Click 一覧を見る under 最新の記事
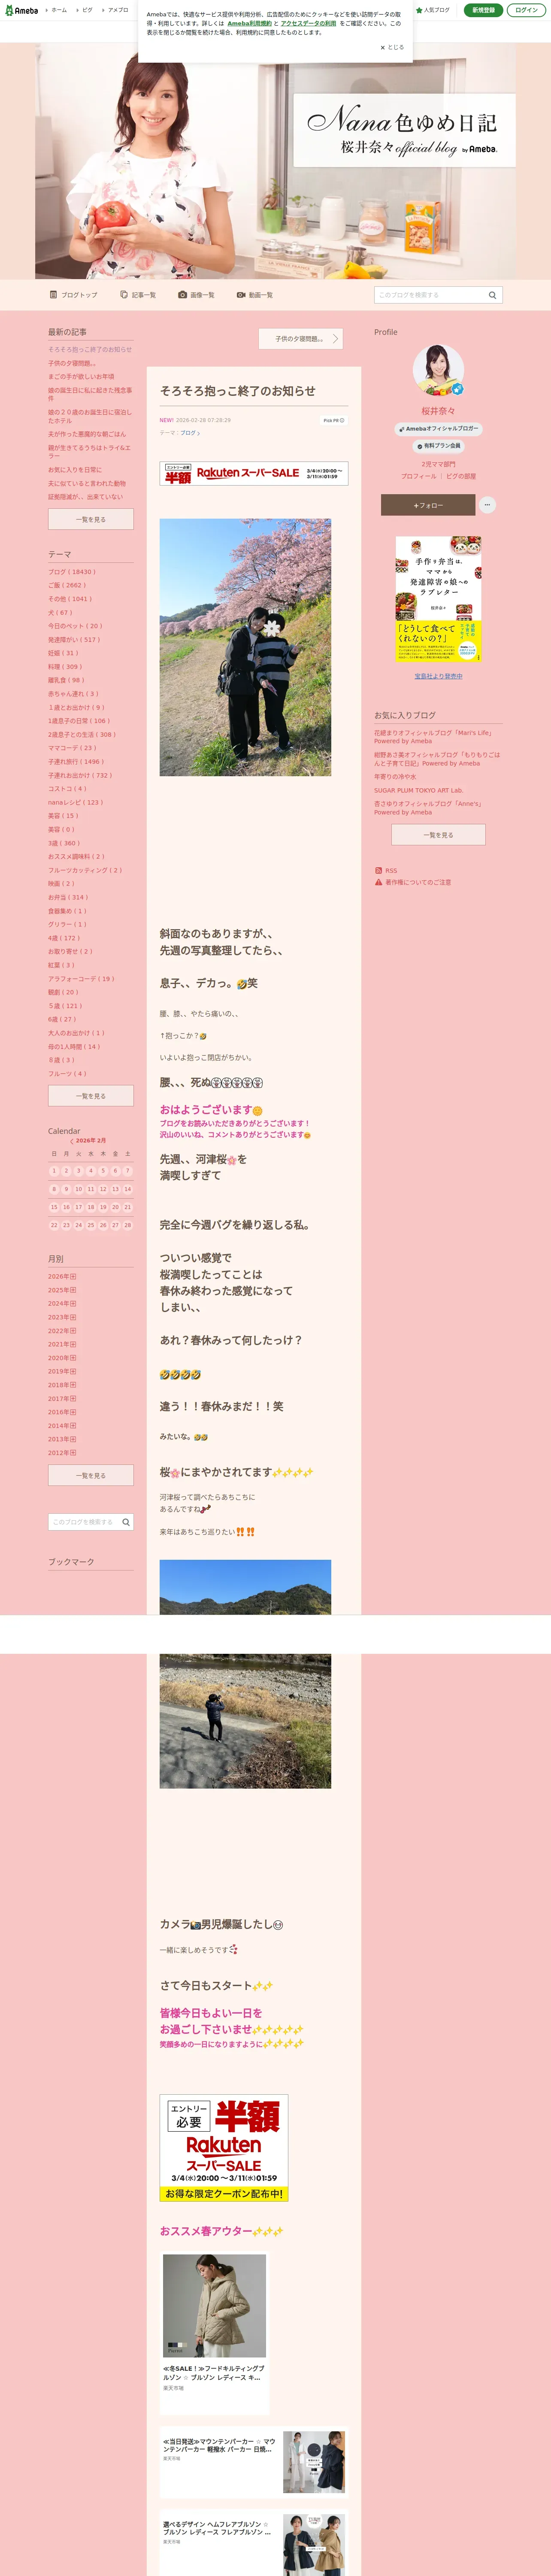This screenshot has width=551, height=2576. point(91,519)
